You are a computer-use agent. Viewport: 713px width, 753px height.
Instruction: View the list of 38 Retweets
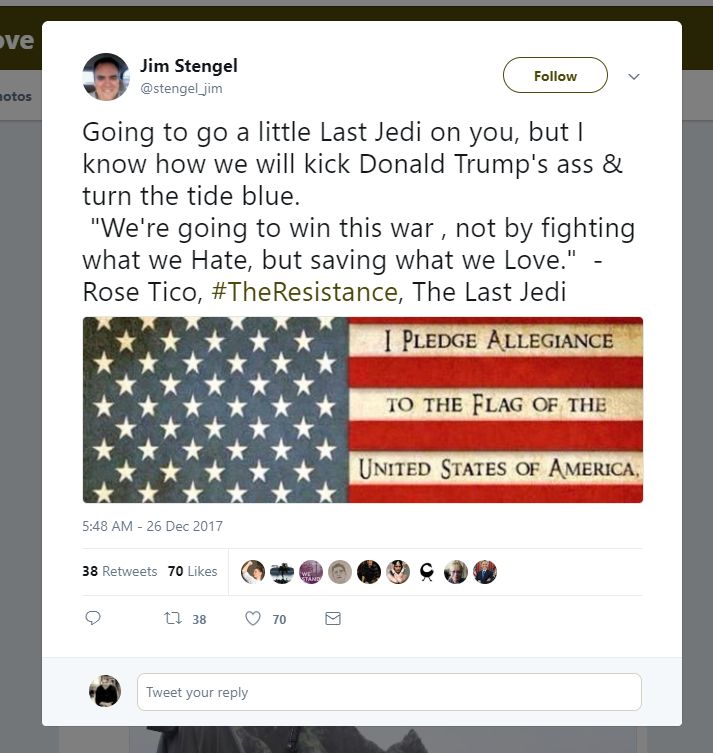point(120,571)
